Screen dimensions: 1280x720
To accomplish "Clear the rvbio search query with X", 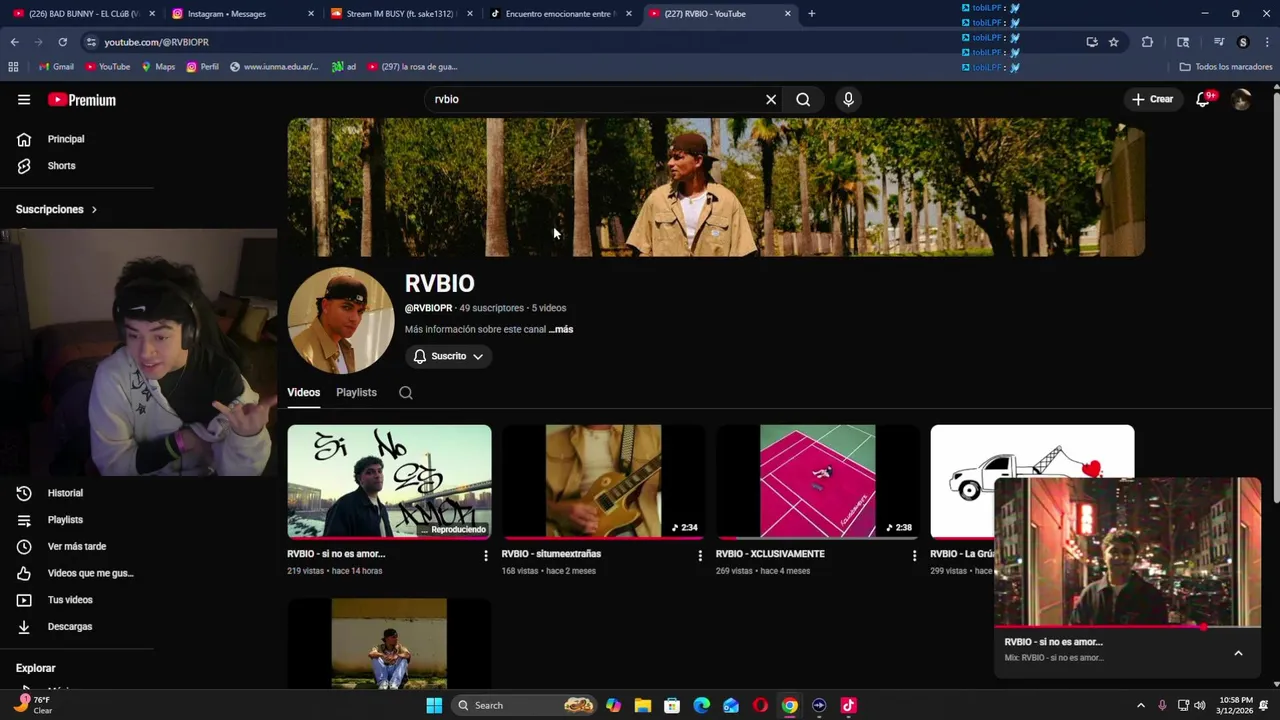I will (771, 99).
